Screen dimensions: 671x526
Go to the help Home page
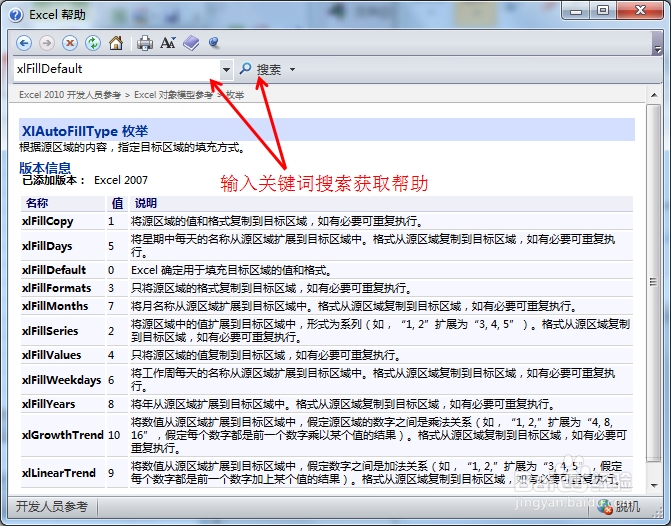(116, 43)
